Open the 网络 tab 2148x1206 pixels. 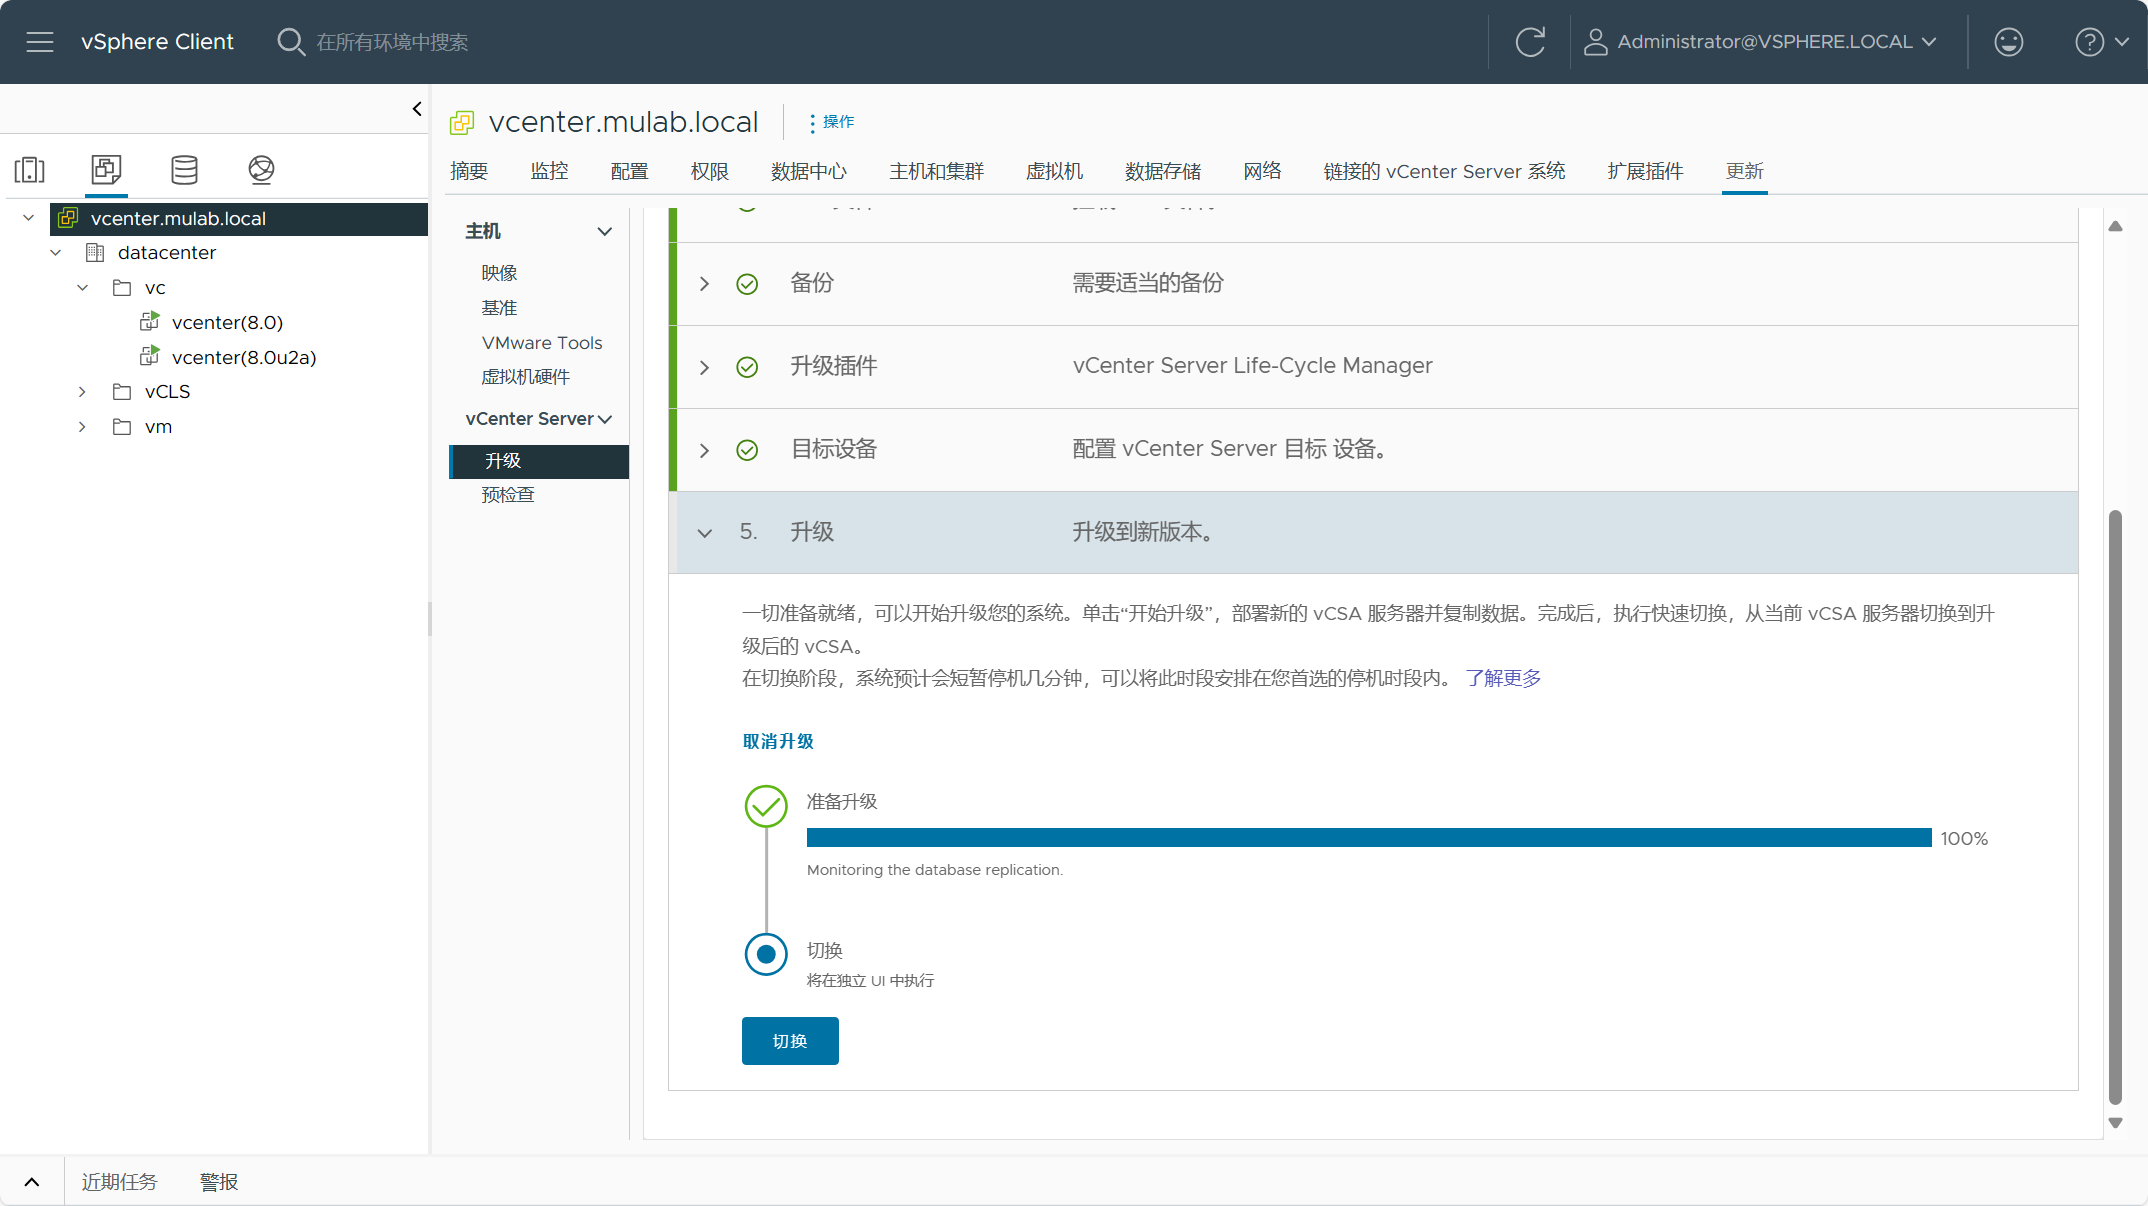[x=1263, y=171]
